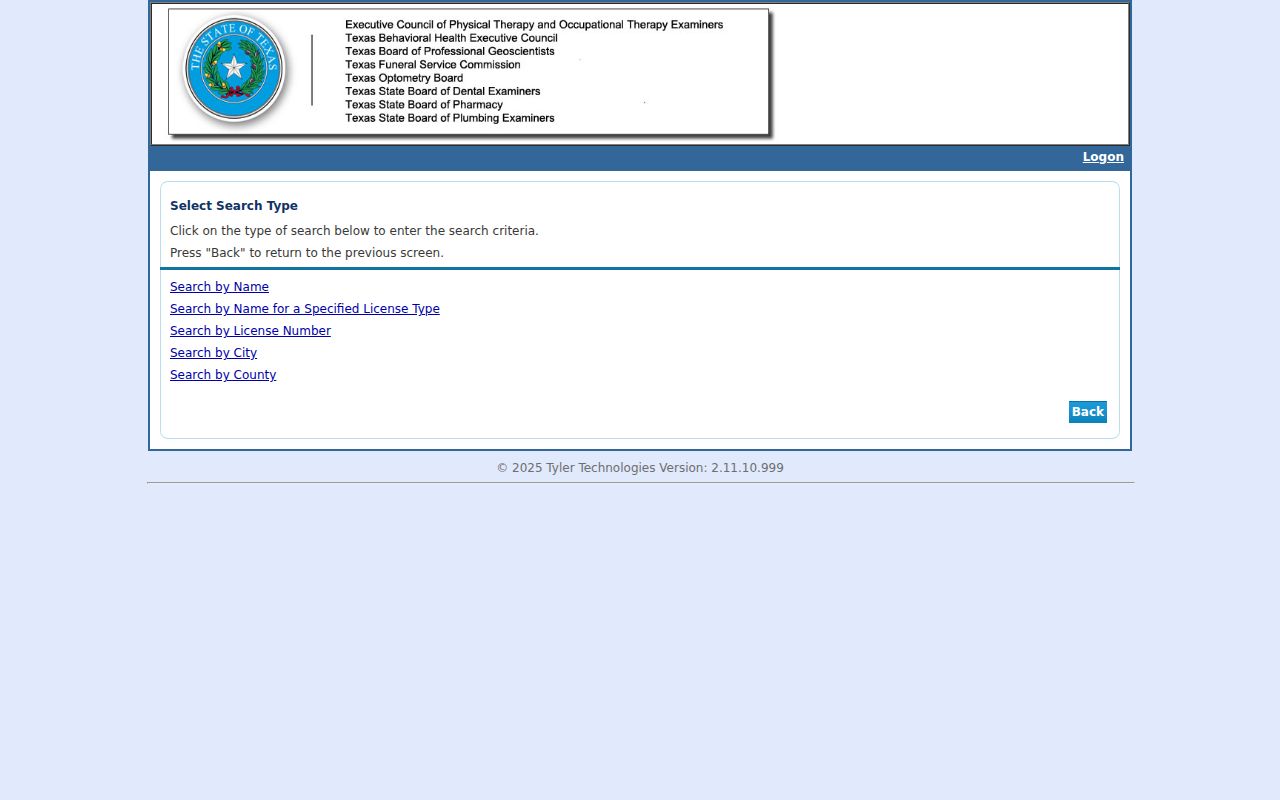Choose Search by Name
Viewport: 1280px width, 800px height.
pyautogui.click(x=219, y=287)
